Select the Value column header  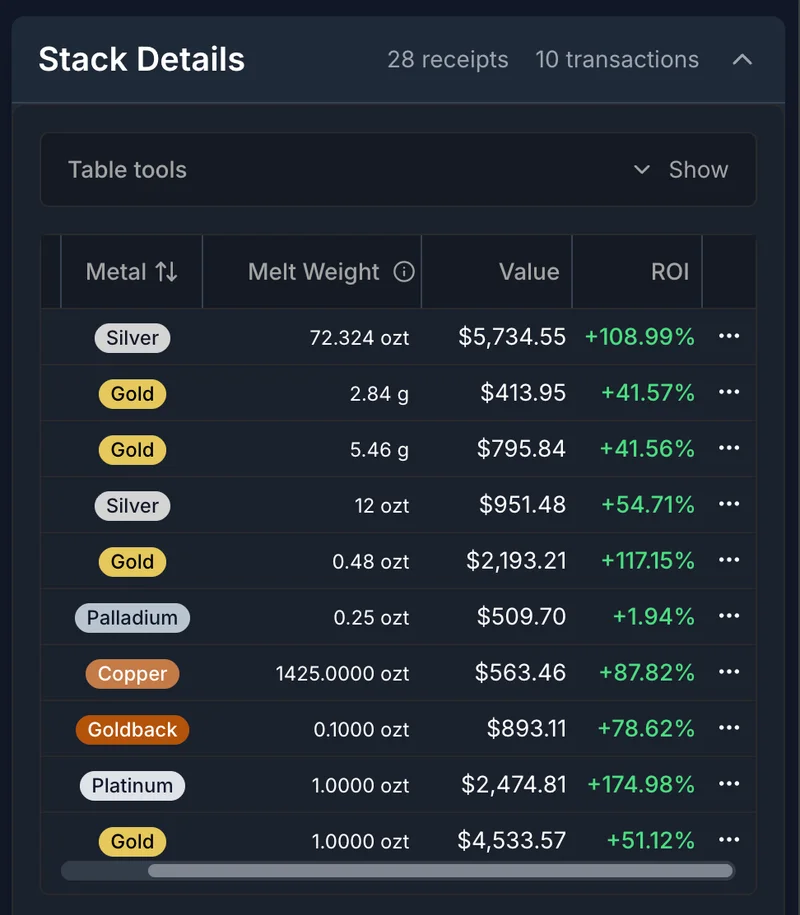point(528,271)
